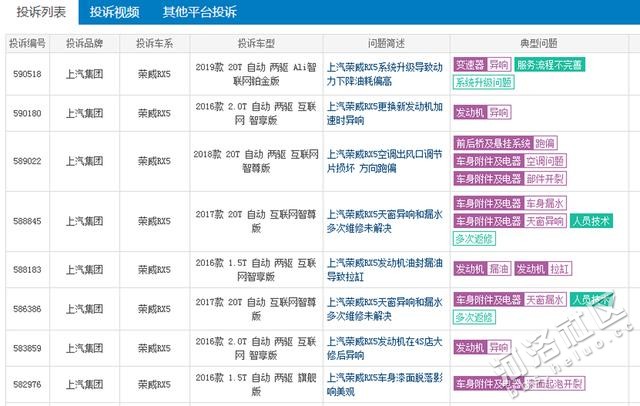Open the 其他平台投诉 tab
Viewport: 640px width, 406px height.
(x=200, y=12)
